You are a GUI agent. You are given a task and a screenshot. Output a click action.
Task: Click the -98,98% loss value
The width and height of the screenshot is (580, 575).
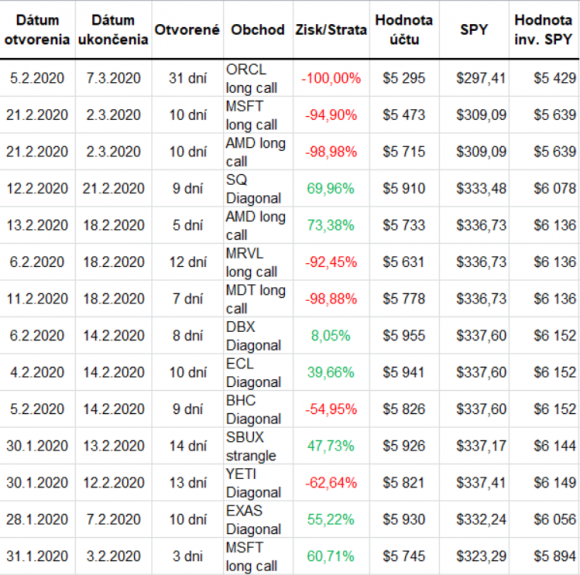click(331, 152)
